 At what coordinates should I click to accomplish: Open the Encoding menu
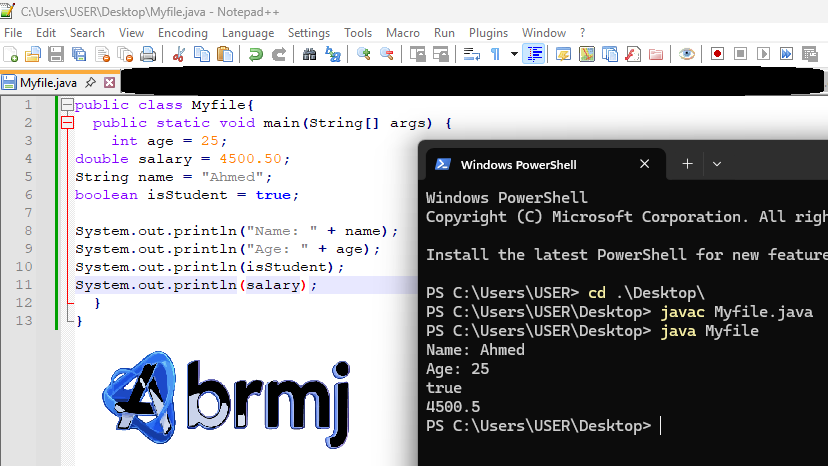click(182, 33)
